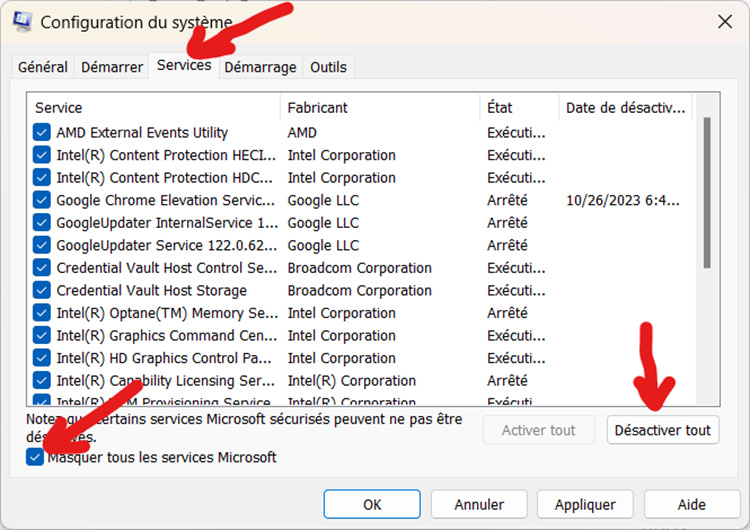750x530 pixels.
Task: Disable Intel(R) Optane(TM) Memory Service checkbox
Action: click(x=42, y=313)
